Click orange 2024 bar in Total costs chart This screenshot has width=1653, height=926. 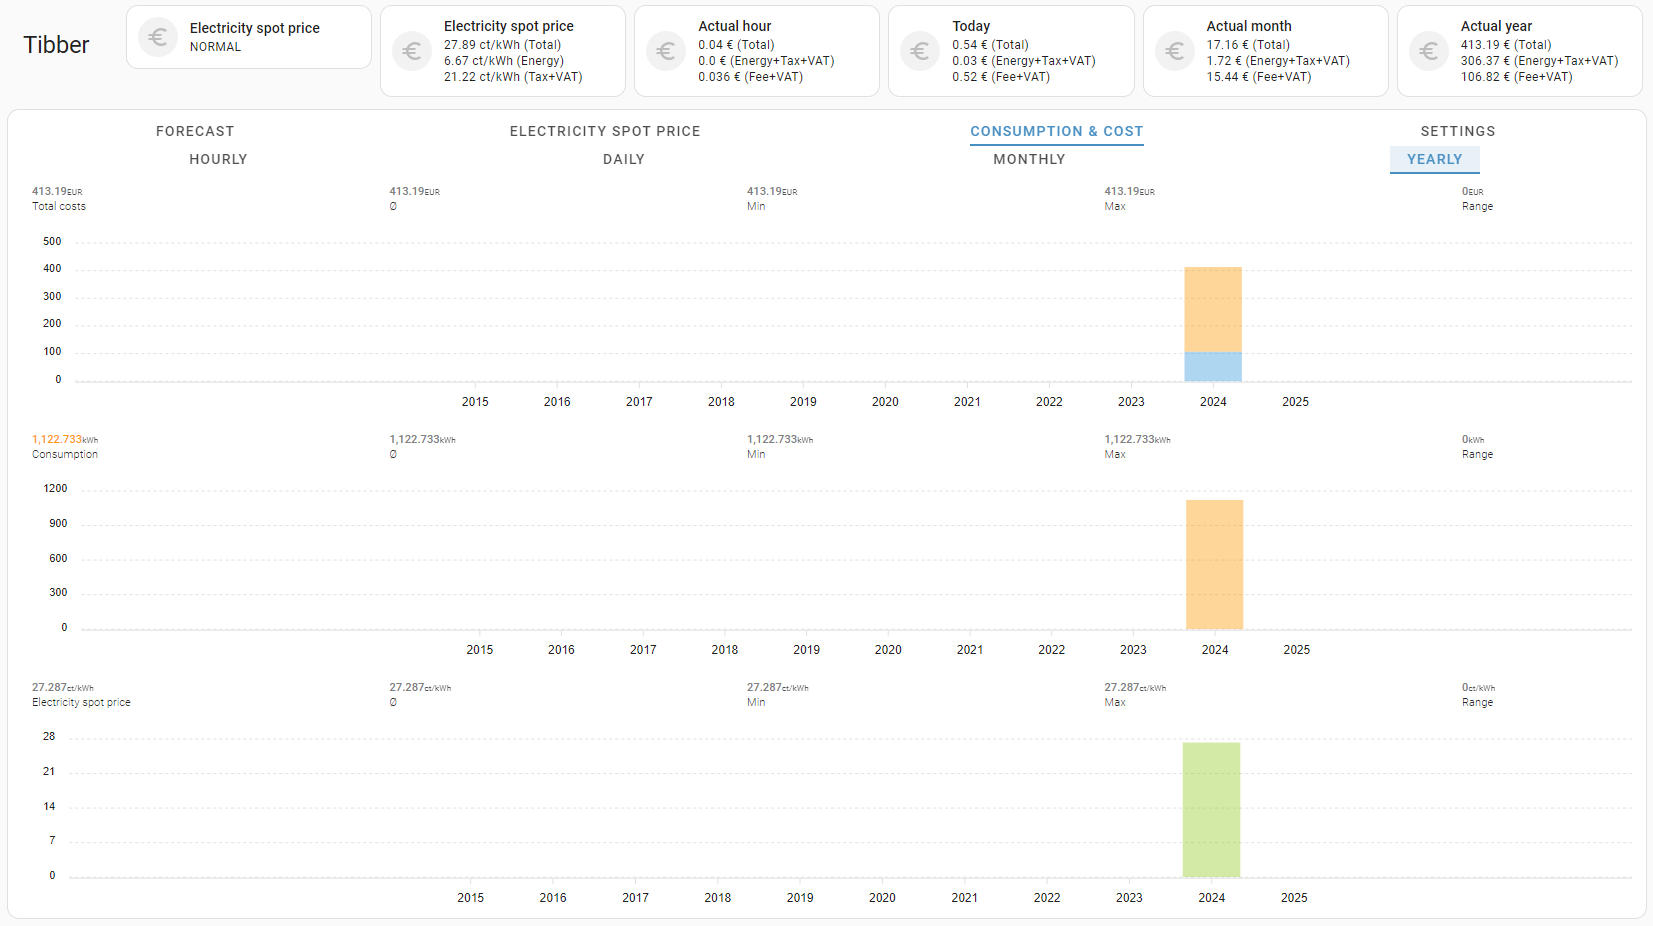1213,310
